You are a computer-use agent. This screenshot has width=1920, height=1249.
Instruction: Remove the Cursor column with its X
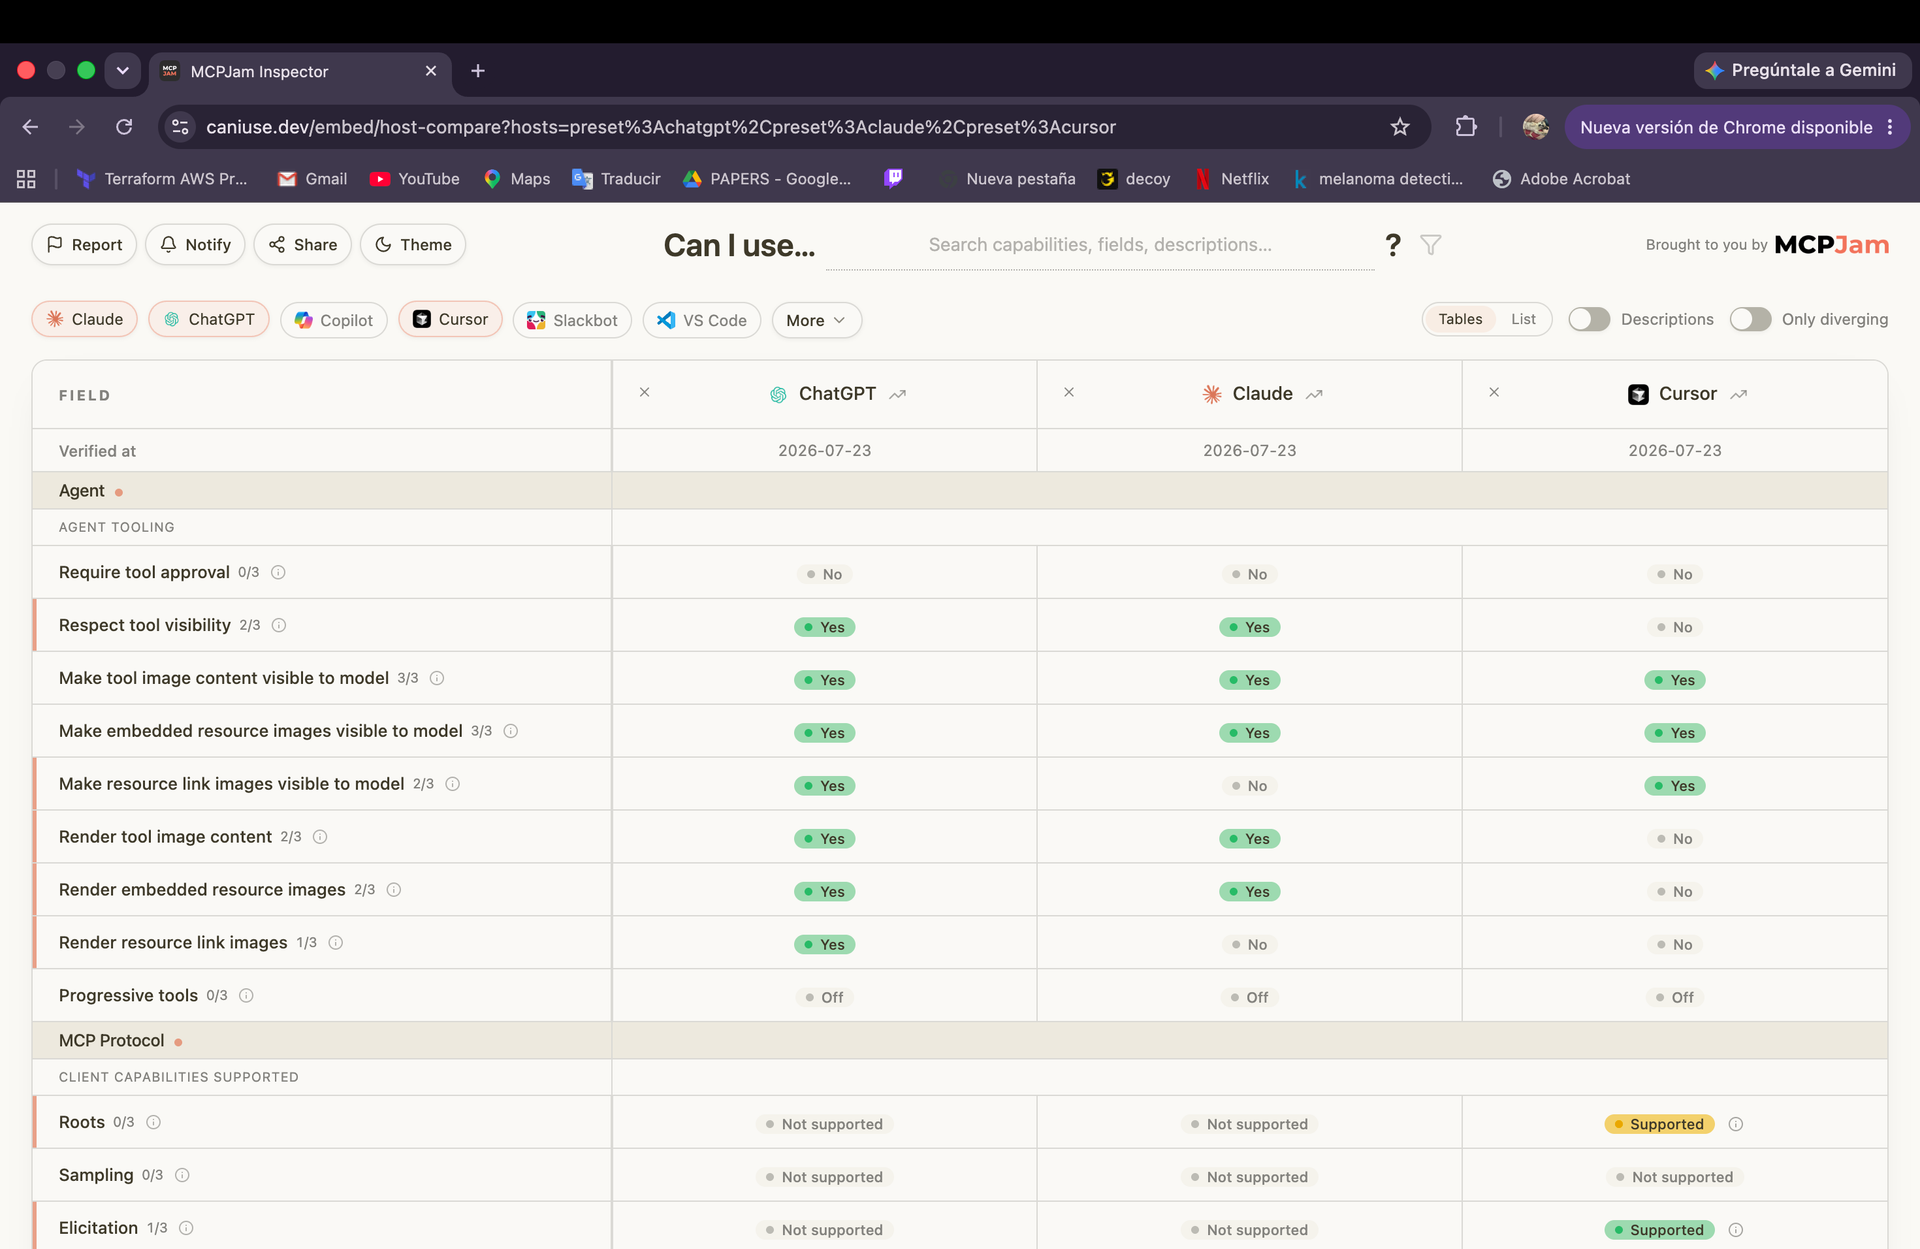click(x=1494, y=392)
